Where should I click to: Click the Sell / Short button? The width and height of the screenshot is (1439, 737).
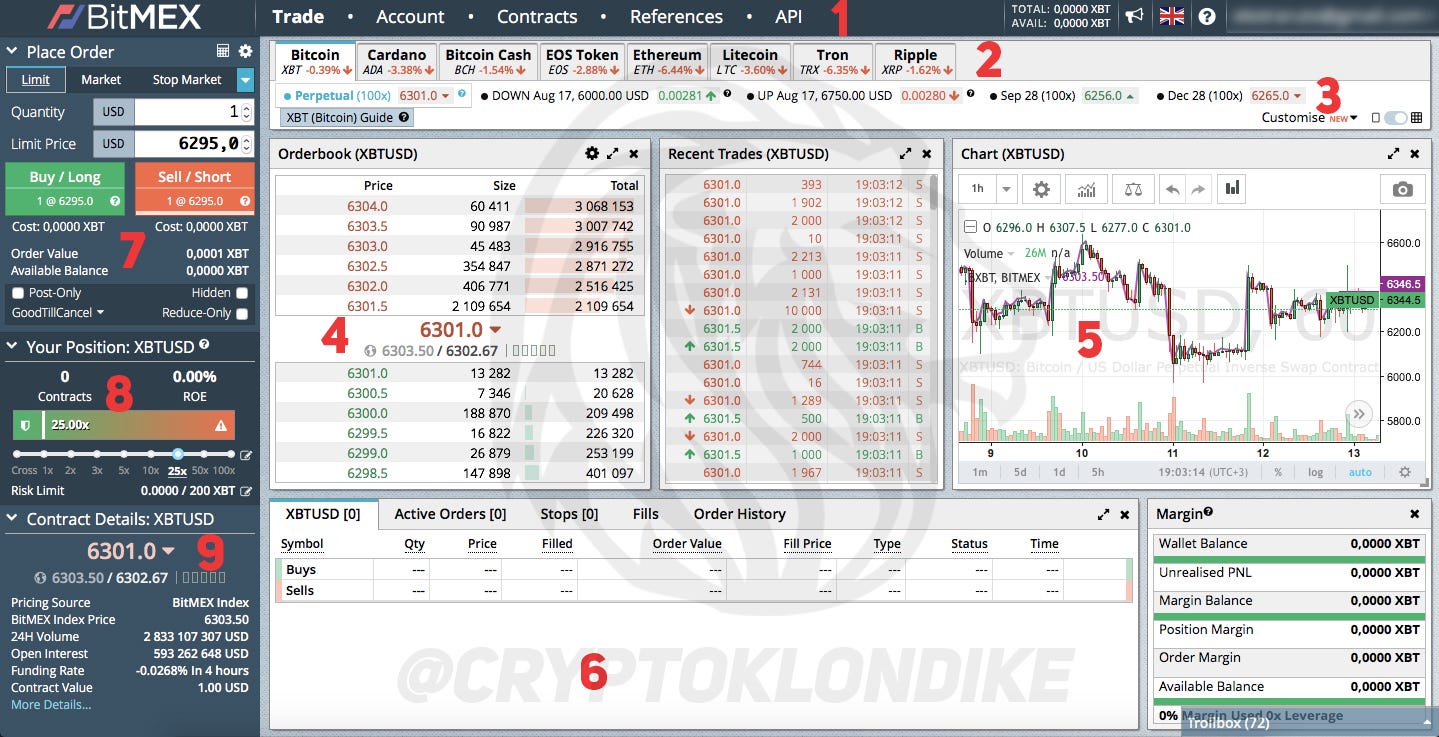coord(194,187)
